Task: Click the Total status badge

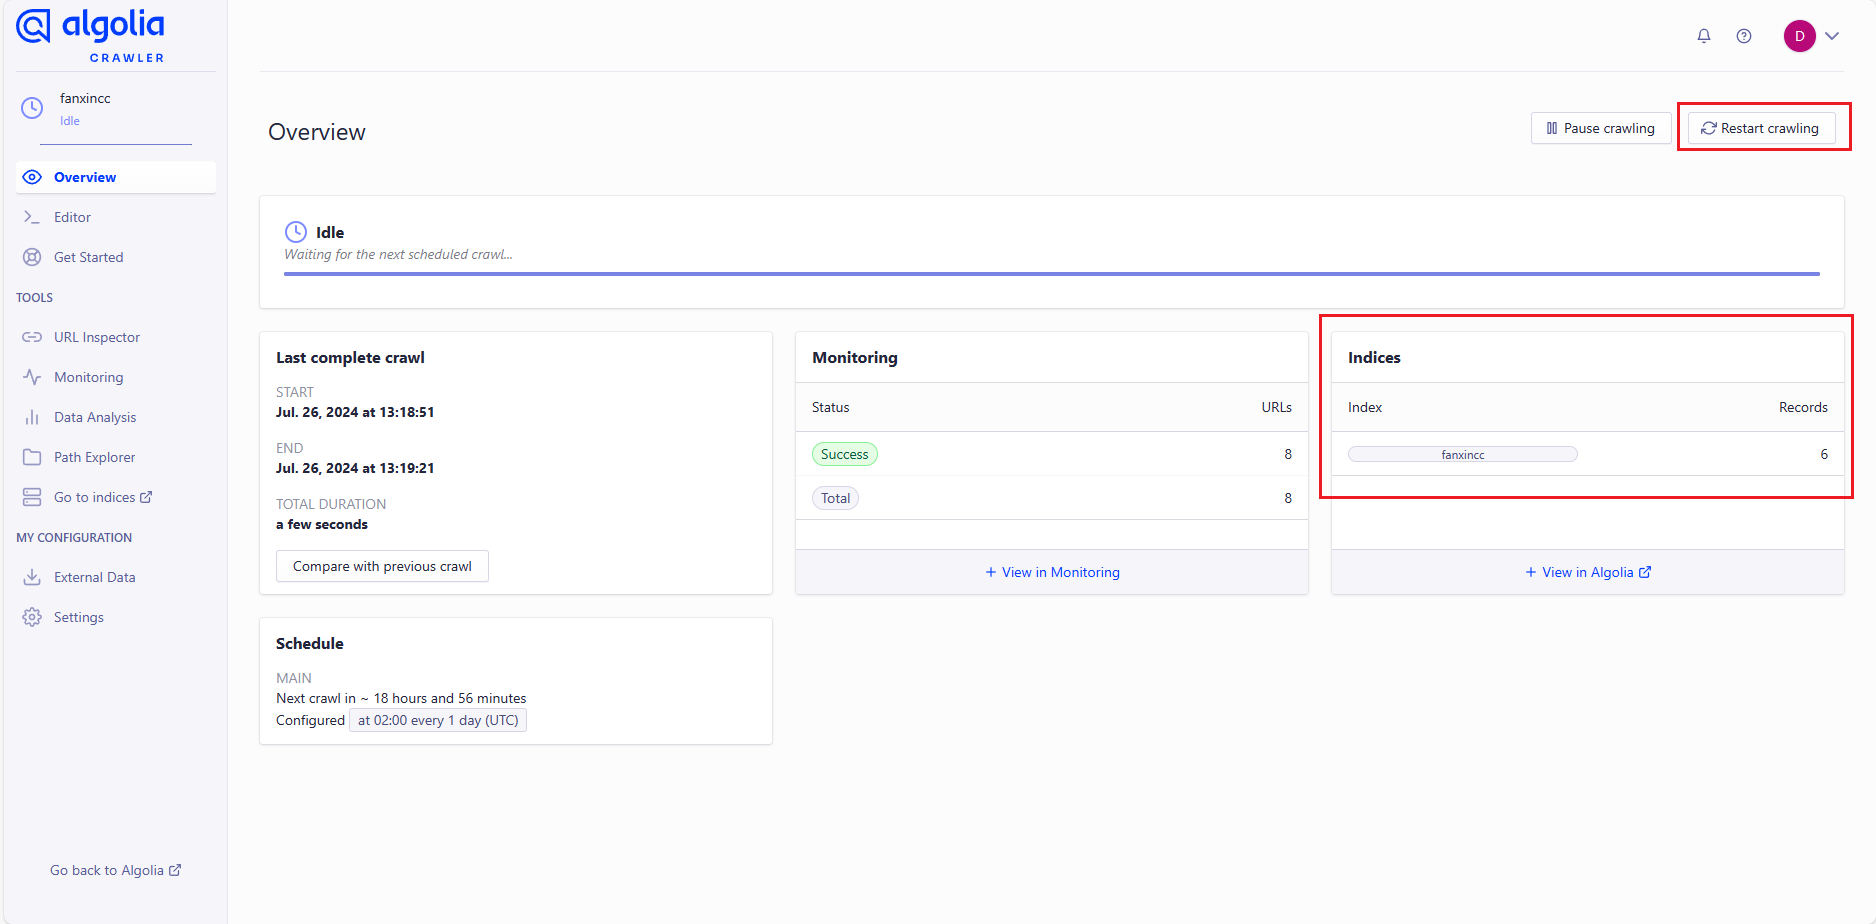Action: (x=835, y=498)
